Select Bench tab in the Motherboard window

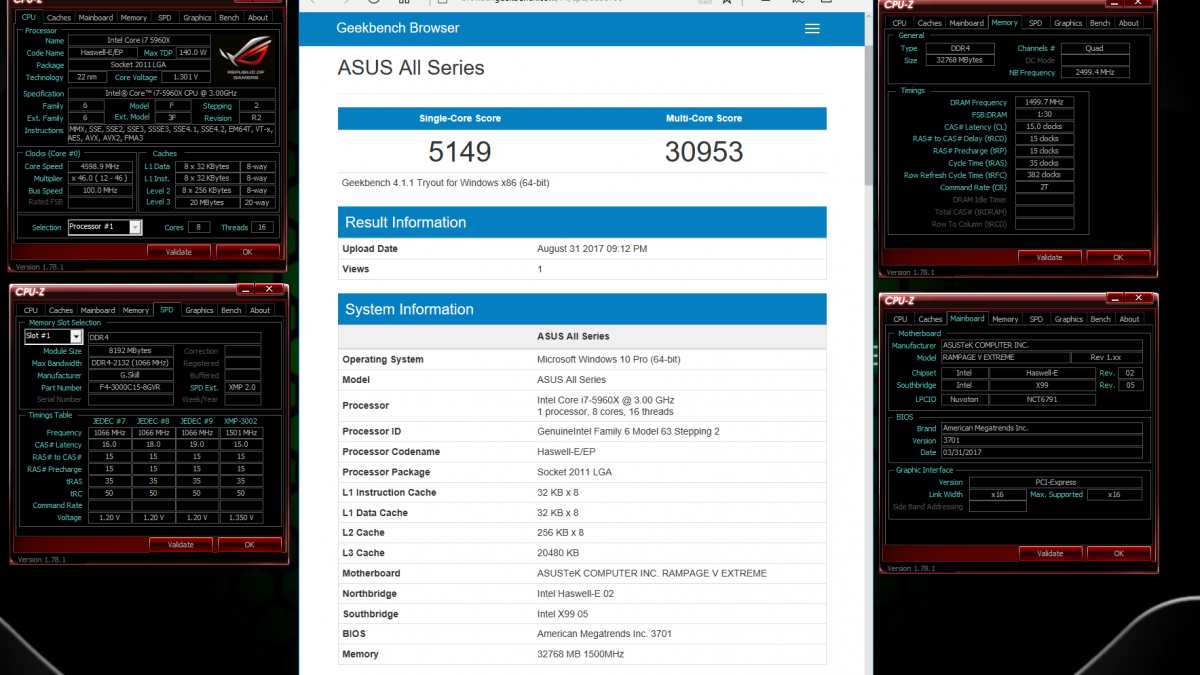tap(1101, 319)
